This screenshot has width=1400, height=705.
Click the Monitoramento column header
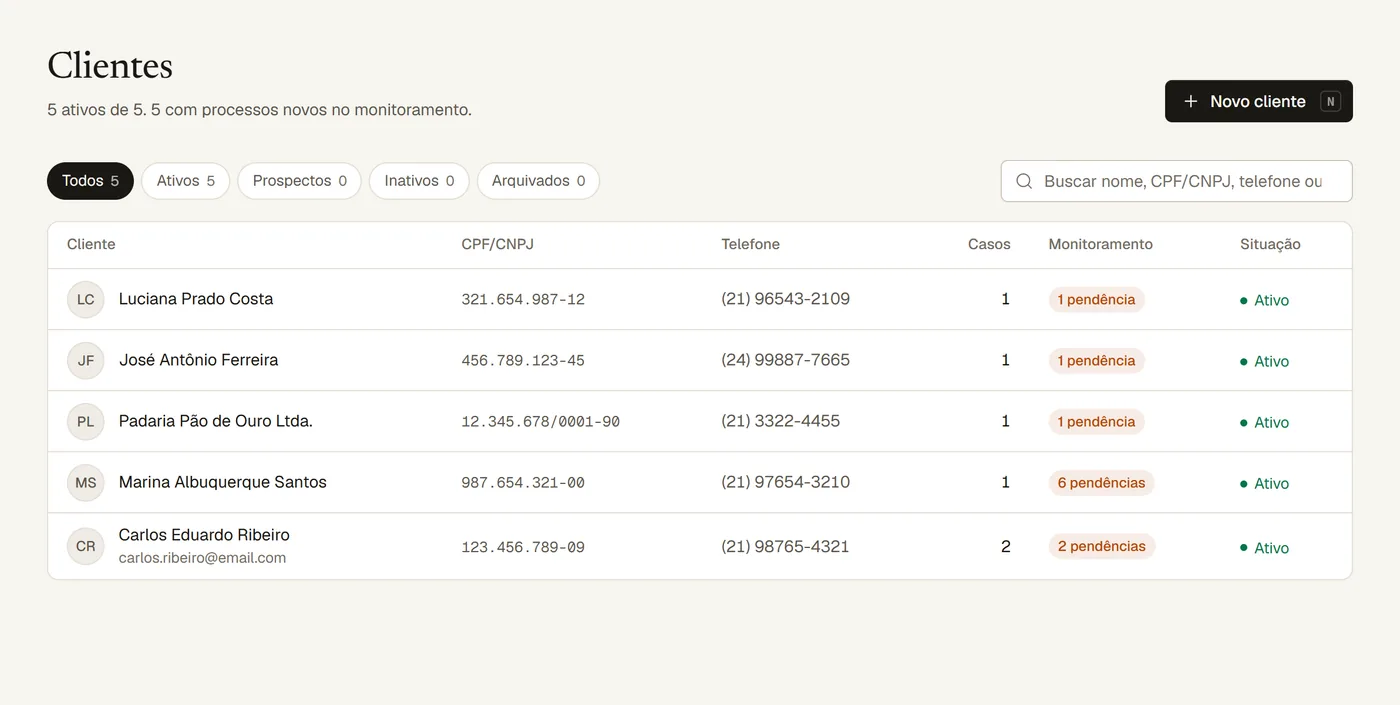(x=1100, y=244)
